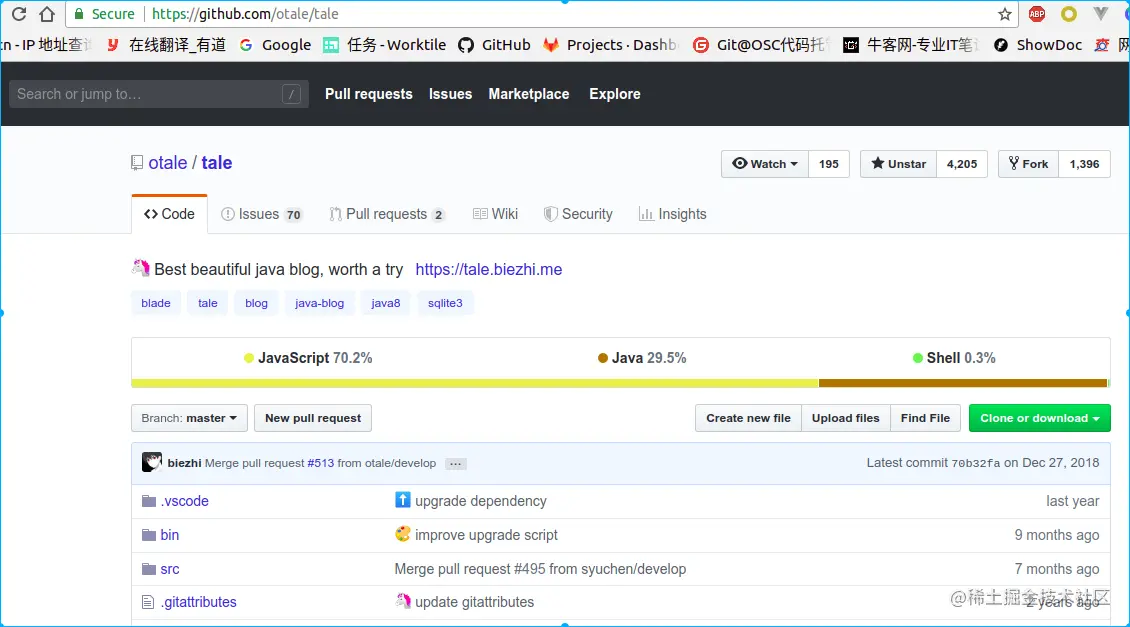This screenshot has height=627, width=1130.
Task: Click New pull request button
Action: pos(313,418)
